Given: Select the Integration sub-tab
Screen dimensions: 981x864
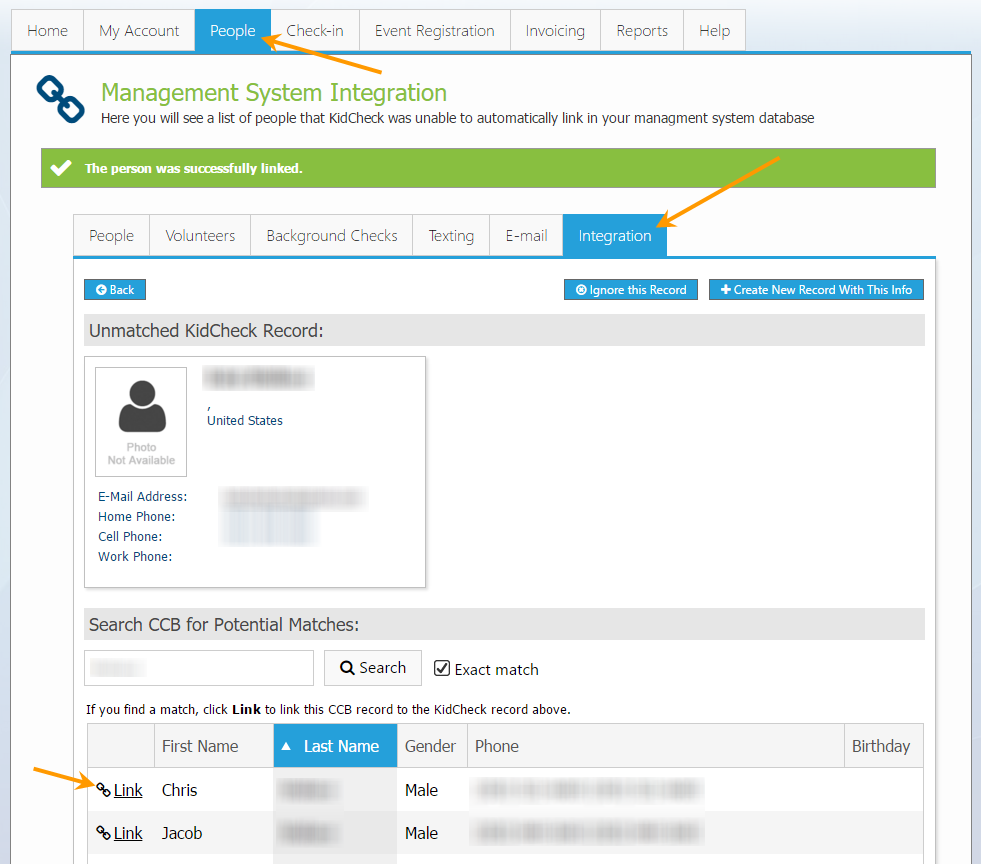Looking at the screenshot, I should point(615,235).
